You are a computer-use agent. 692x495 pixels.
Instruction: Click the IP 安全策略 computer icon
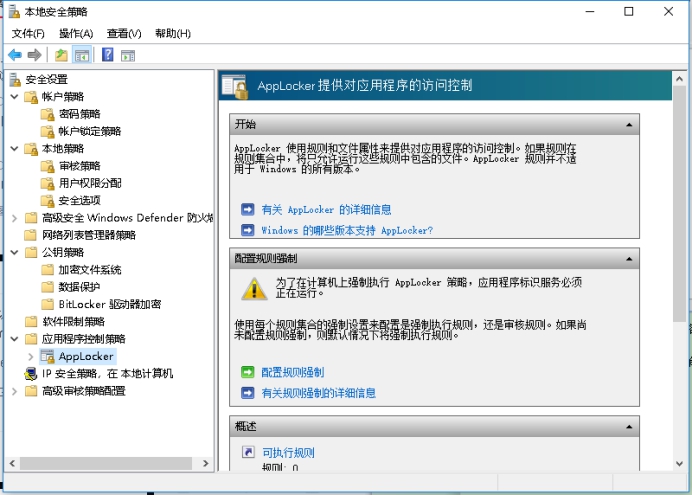coord(30,374)
